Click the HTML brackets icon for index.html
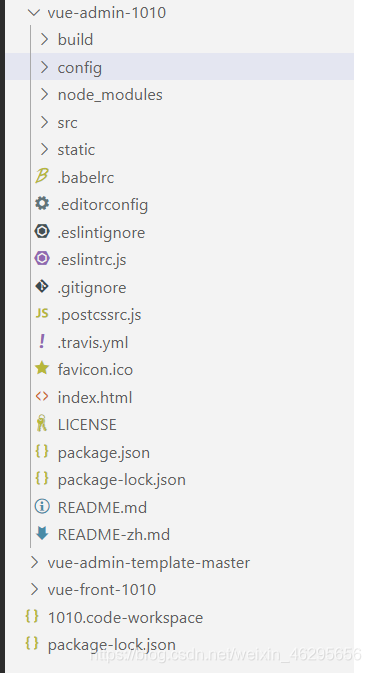The height and width of the screenshot is (673, 371). coord(42,396)
